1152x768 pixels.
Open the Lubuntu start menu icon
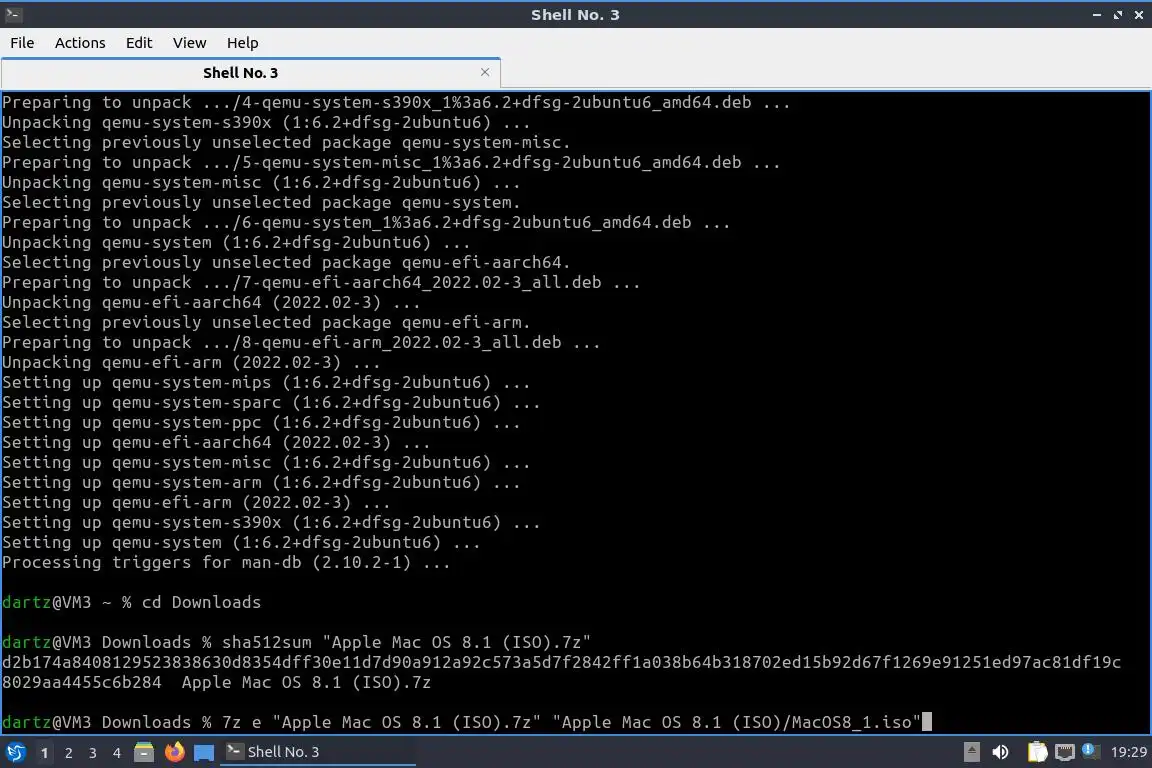click(16, 752)
